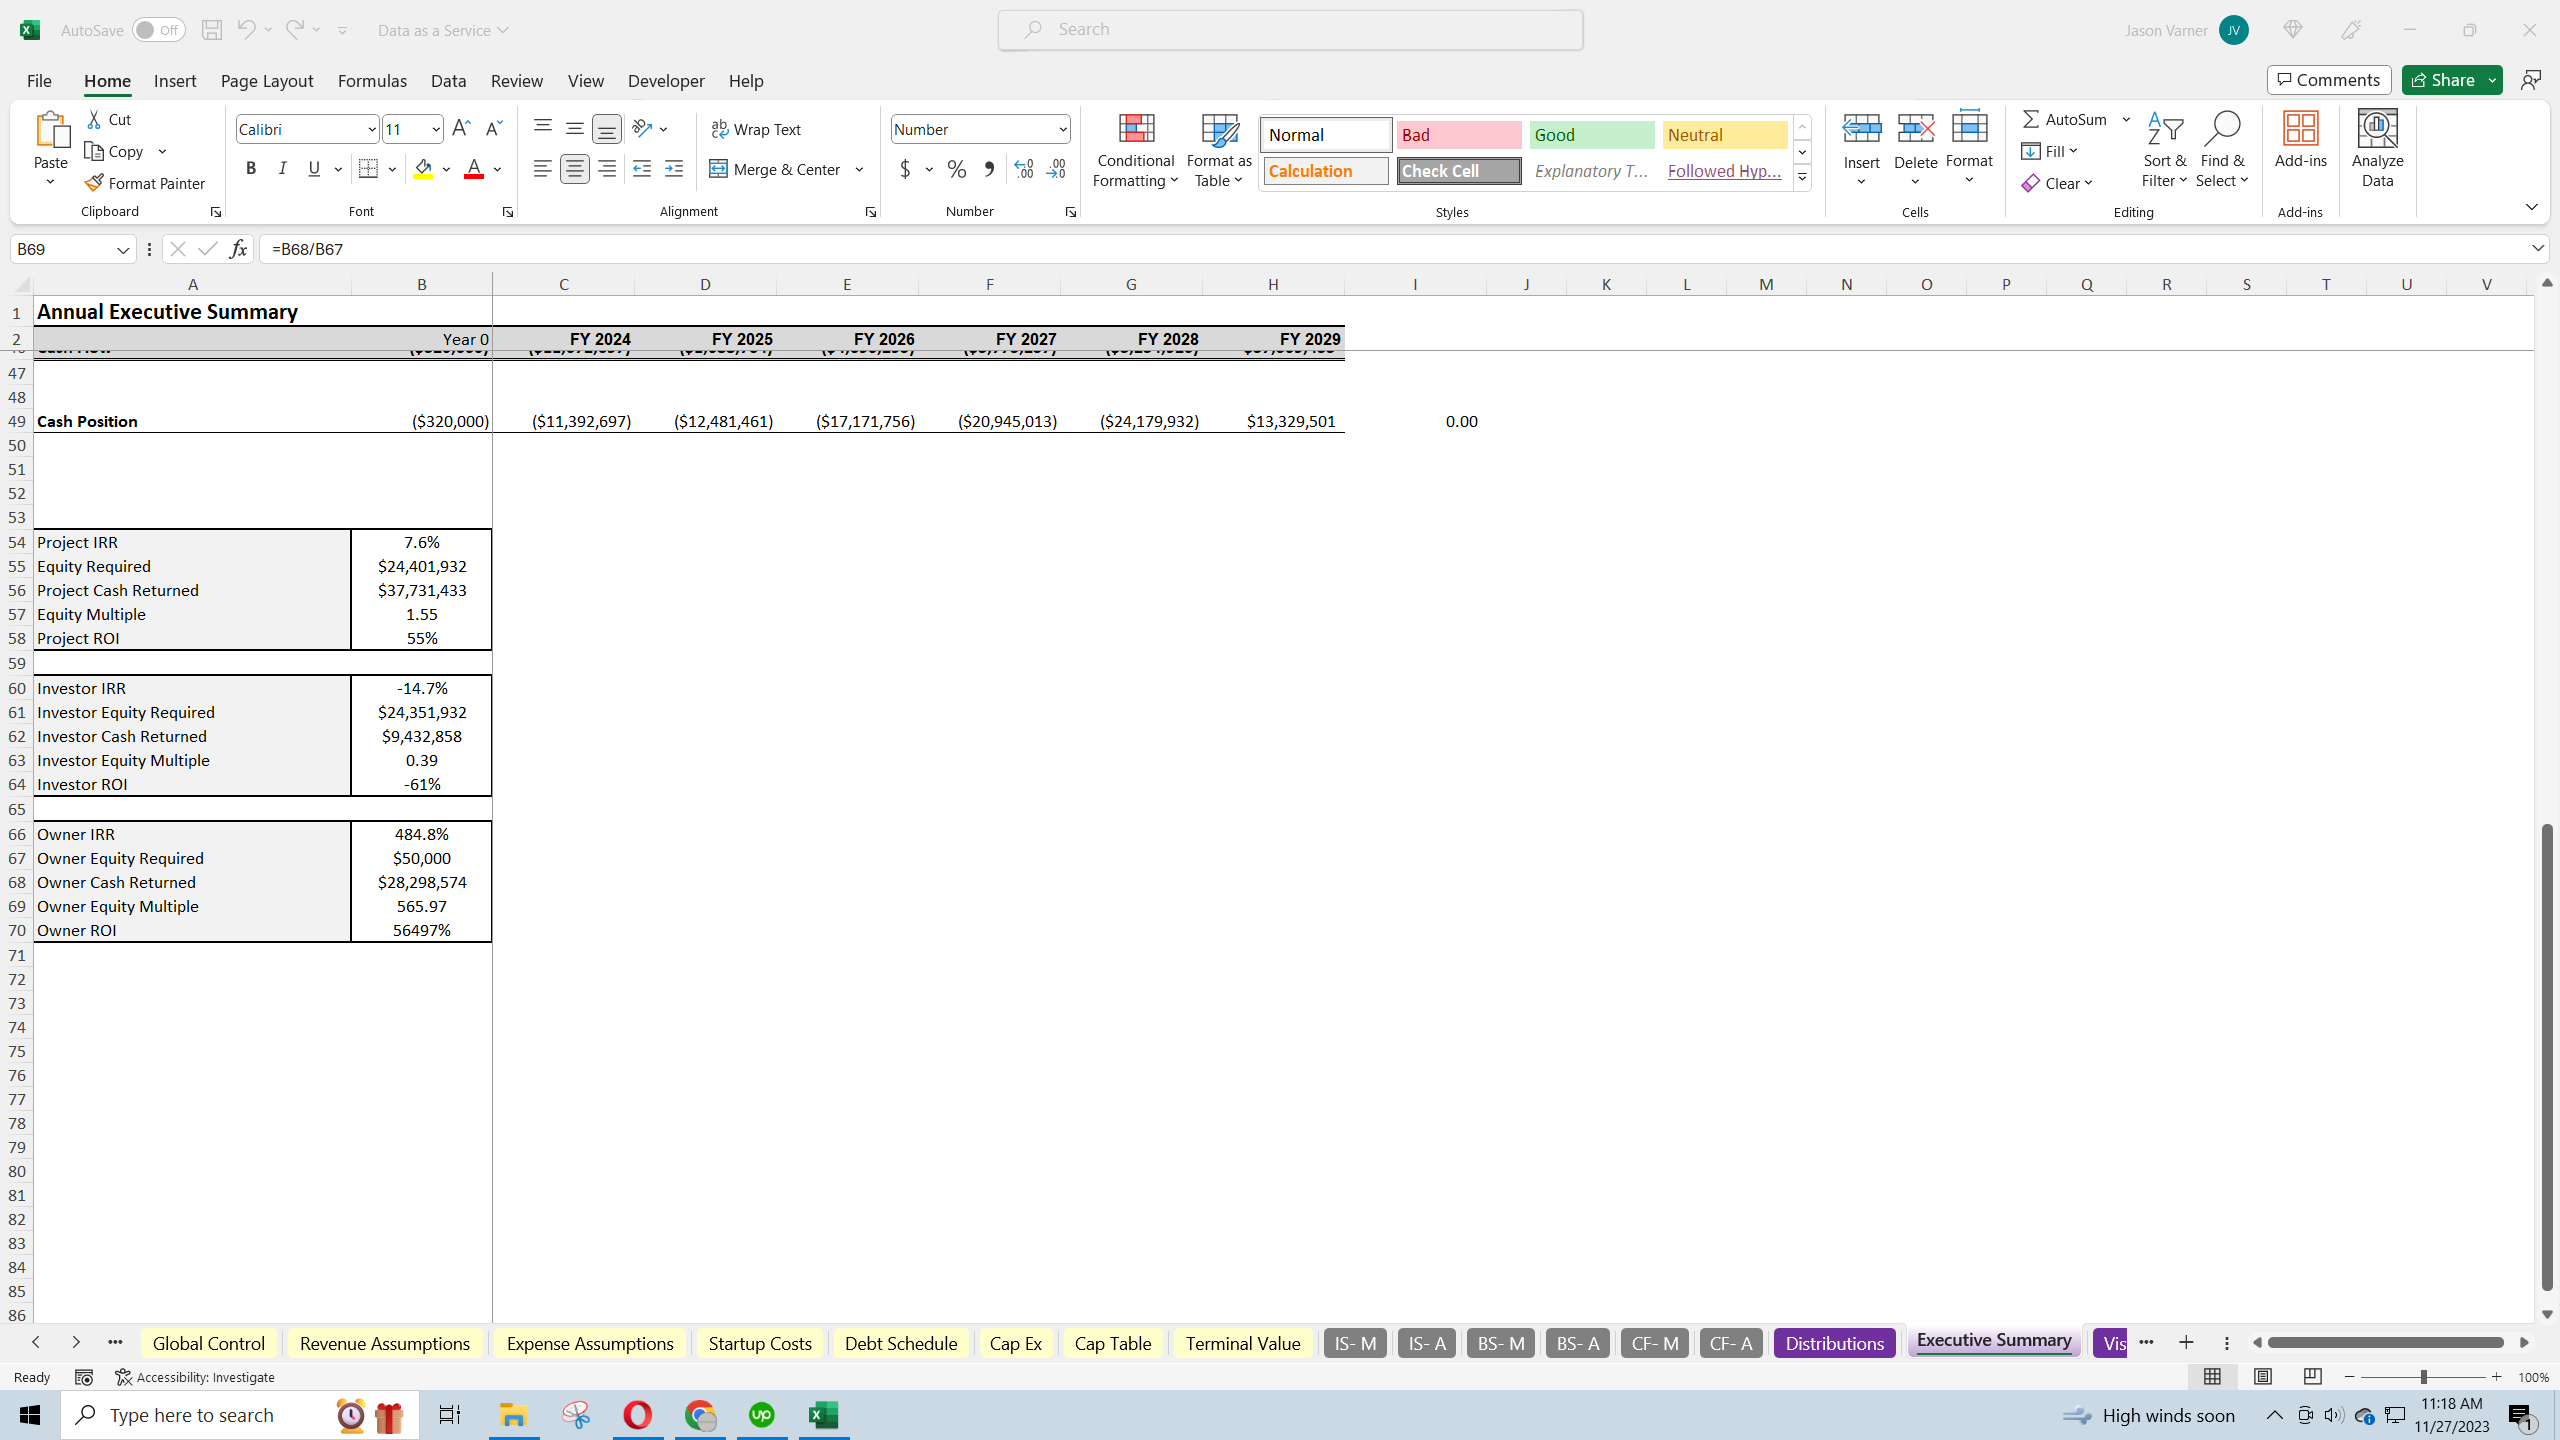Image resolution: width=2560 pixels, height=1440 pixels.
Task: Toggle italic formatting
Action: pyautogui.click(x=282, y=168)
